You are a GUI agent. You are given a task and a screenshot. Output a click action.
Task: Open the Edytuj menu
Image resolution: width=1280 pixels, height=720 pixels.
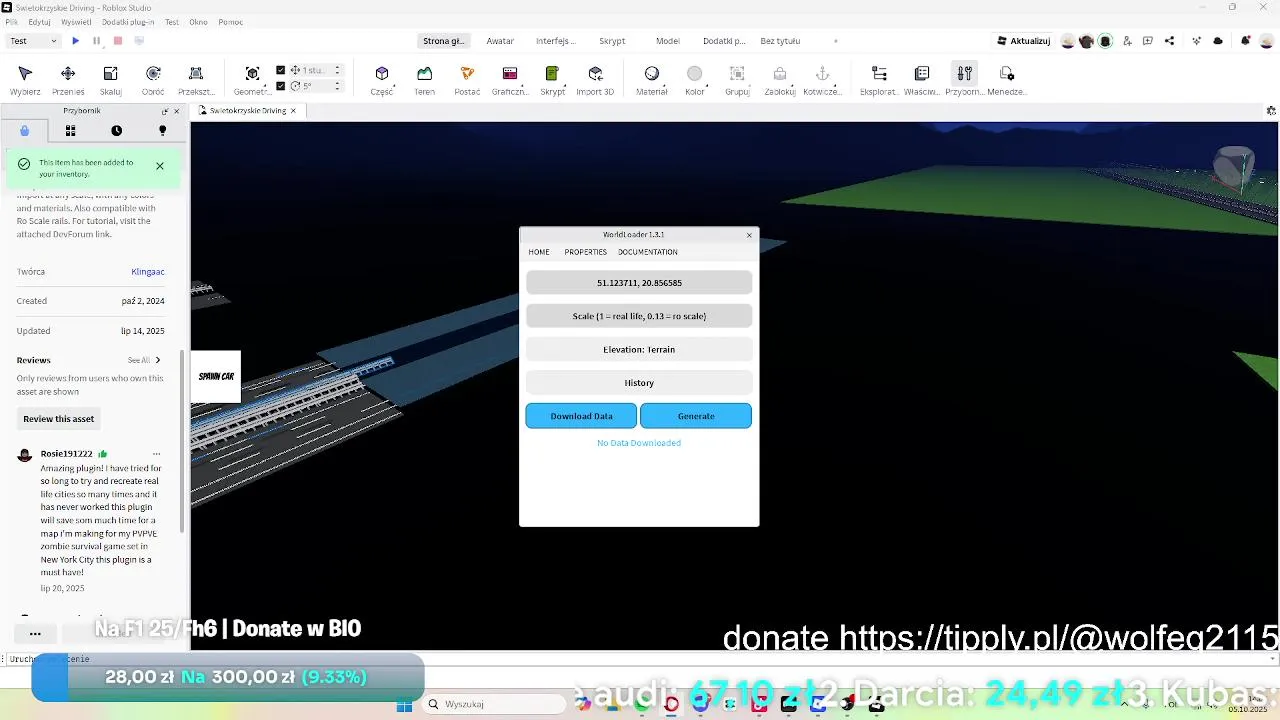[40, 21]
